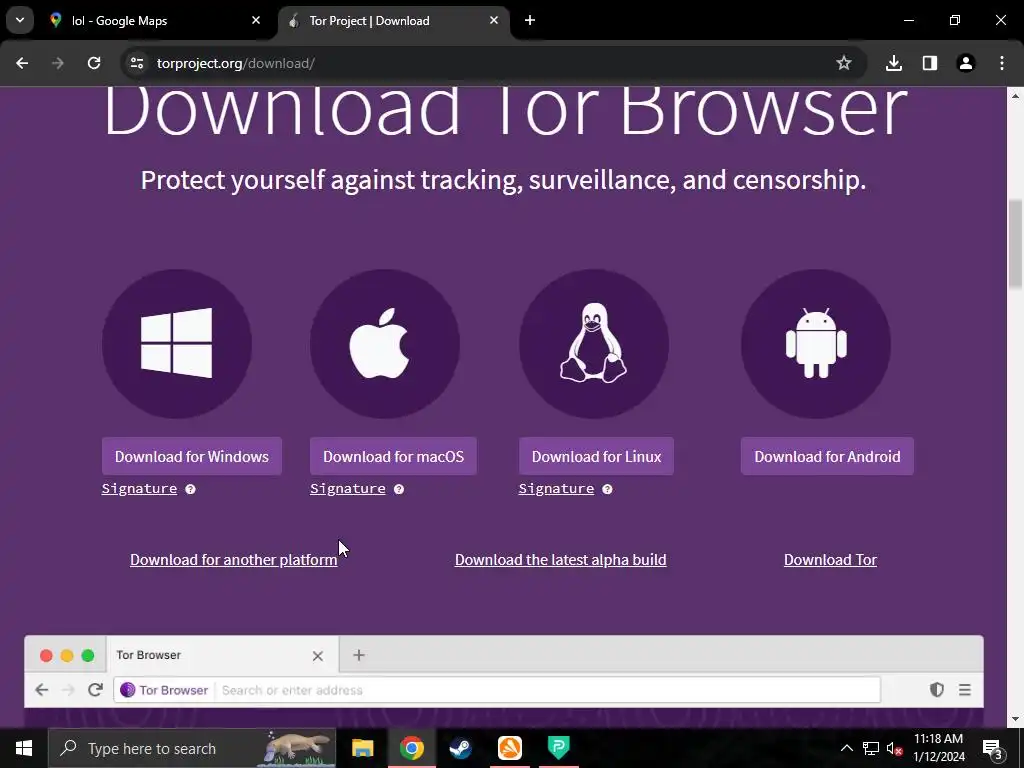
Task: Click the network tray icon
Action: (x=871, y=748)
